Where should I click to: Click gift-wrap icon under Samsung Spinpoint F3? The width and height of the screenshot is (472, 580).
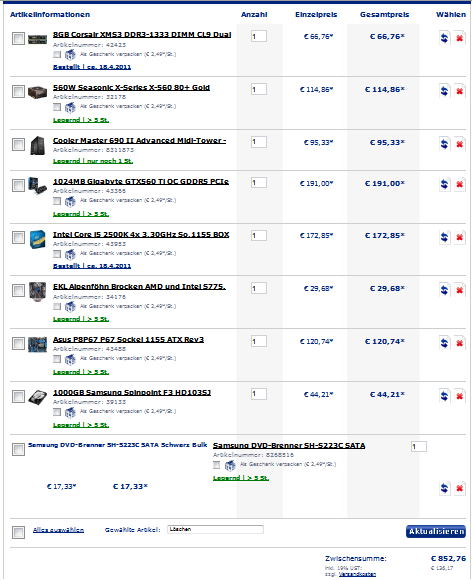[x=70, y=411]
